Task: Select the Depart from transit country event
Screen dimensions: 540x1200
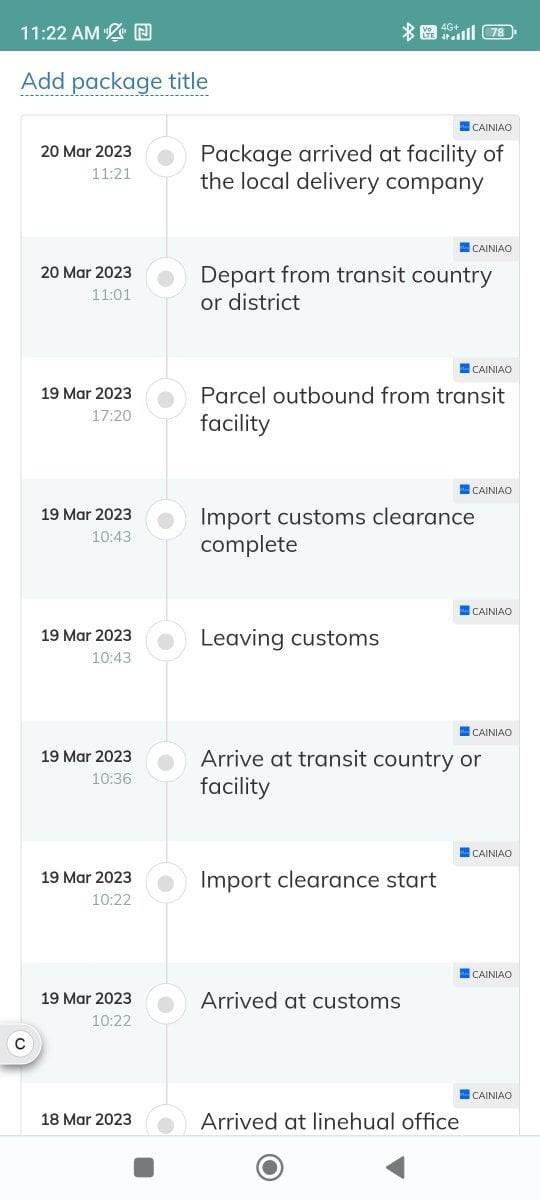Action: point(346,289)
